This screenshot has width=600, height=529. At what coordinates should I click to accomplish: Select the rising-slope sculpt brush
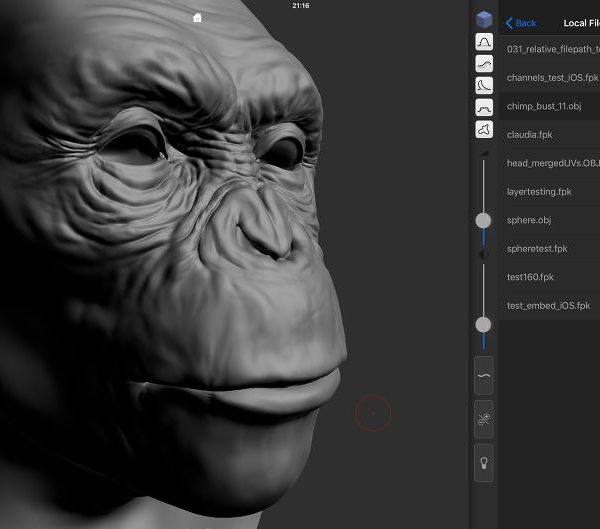tap(484, 63)
